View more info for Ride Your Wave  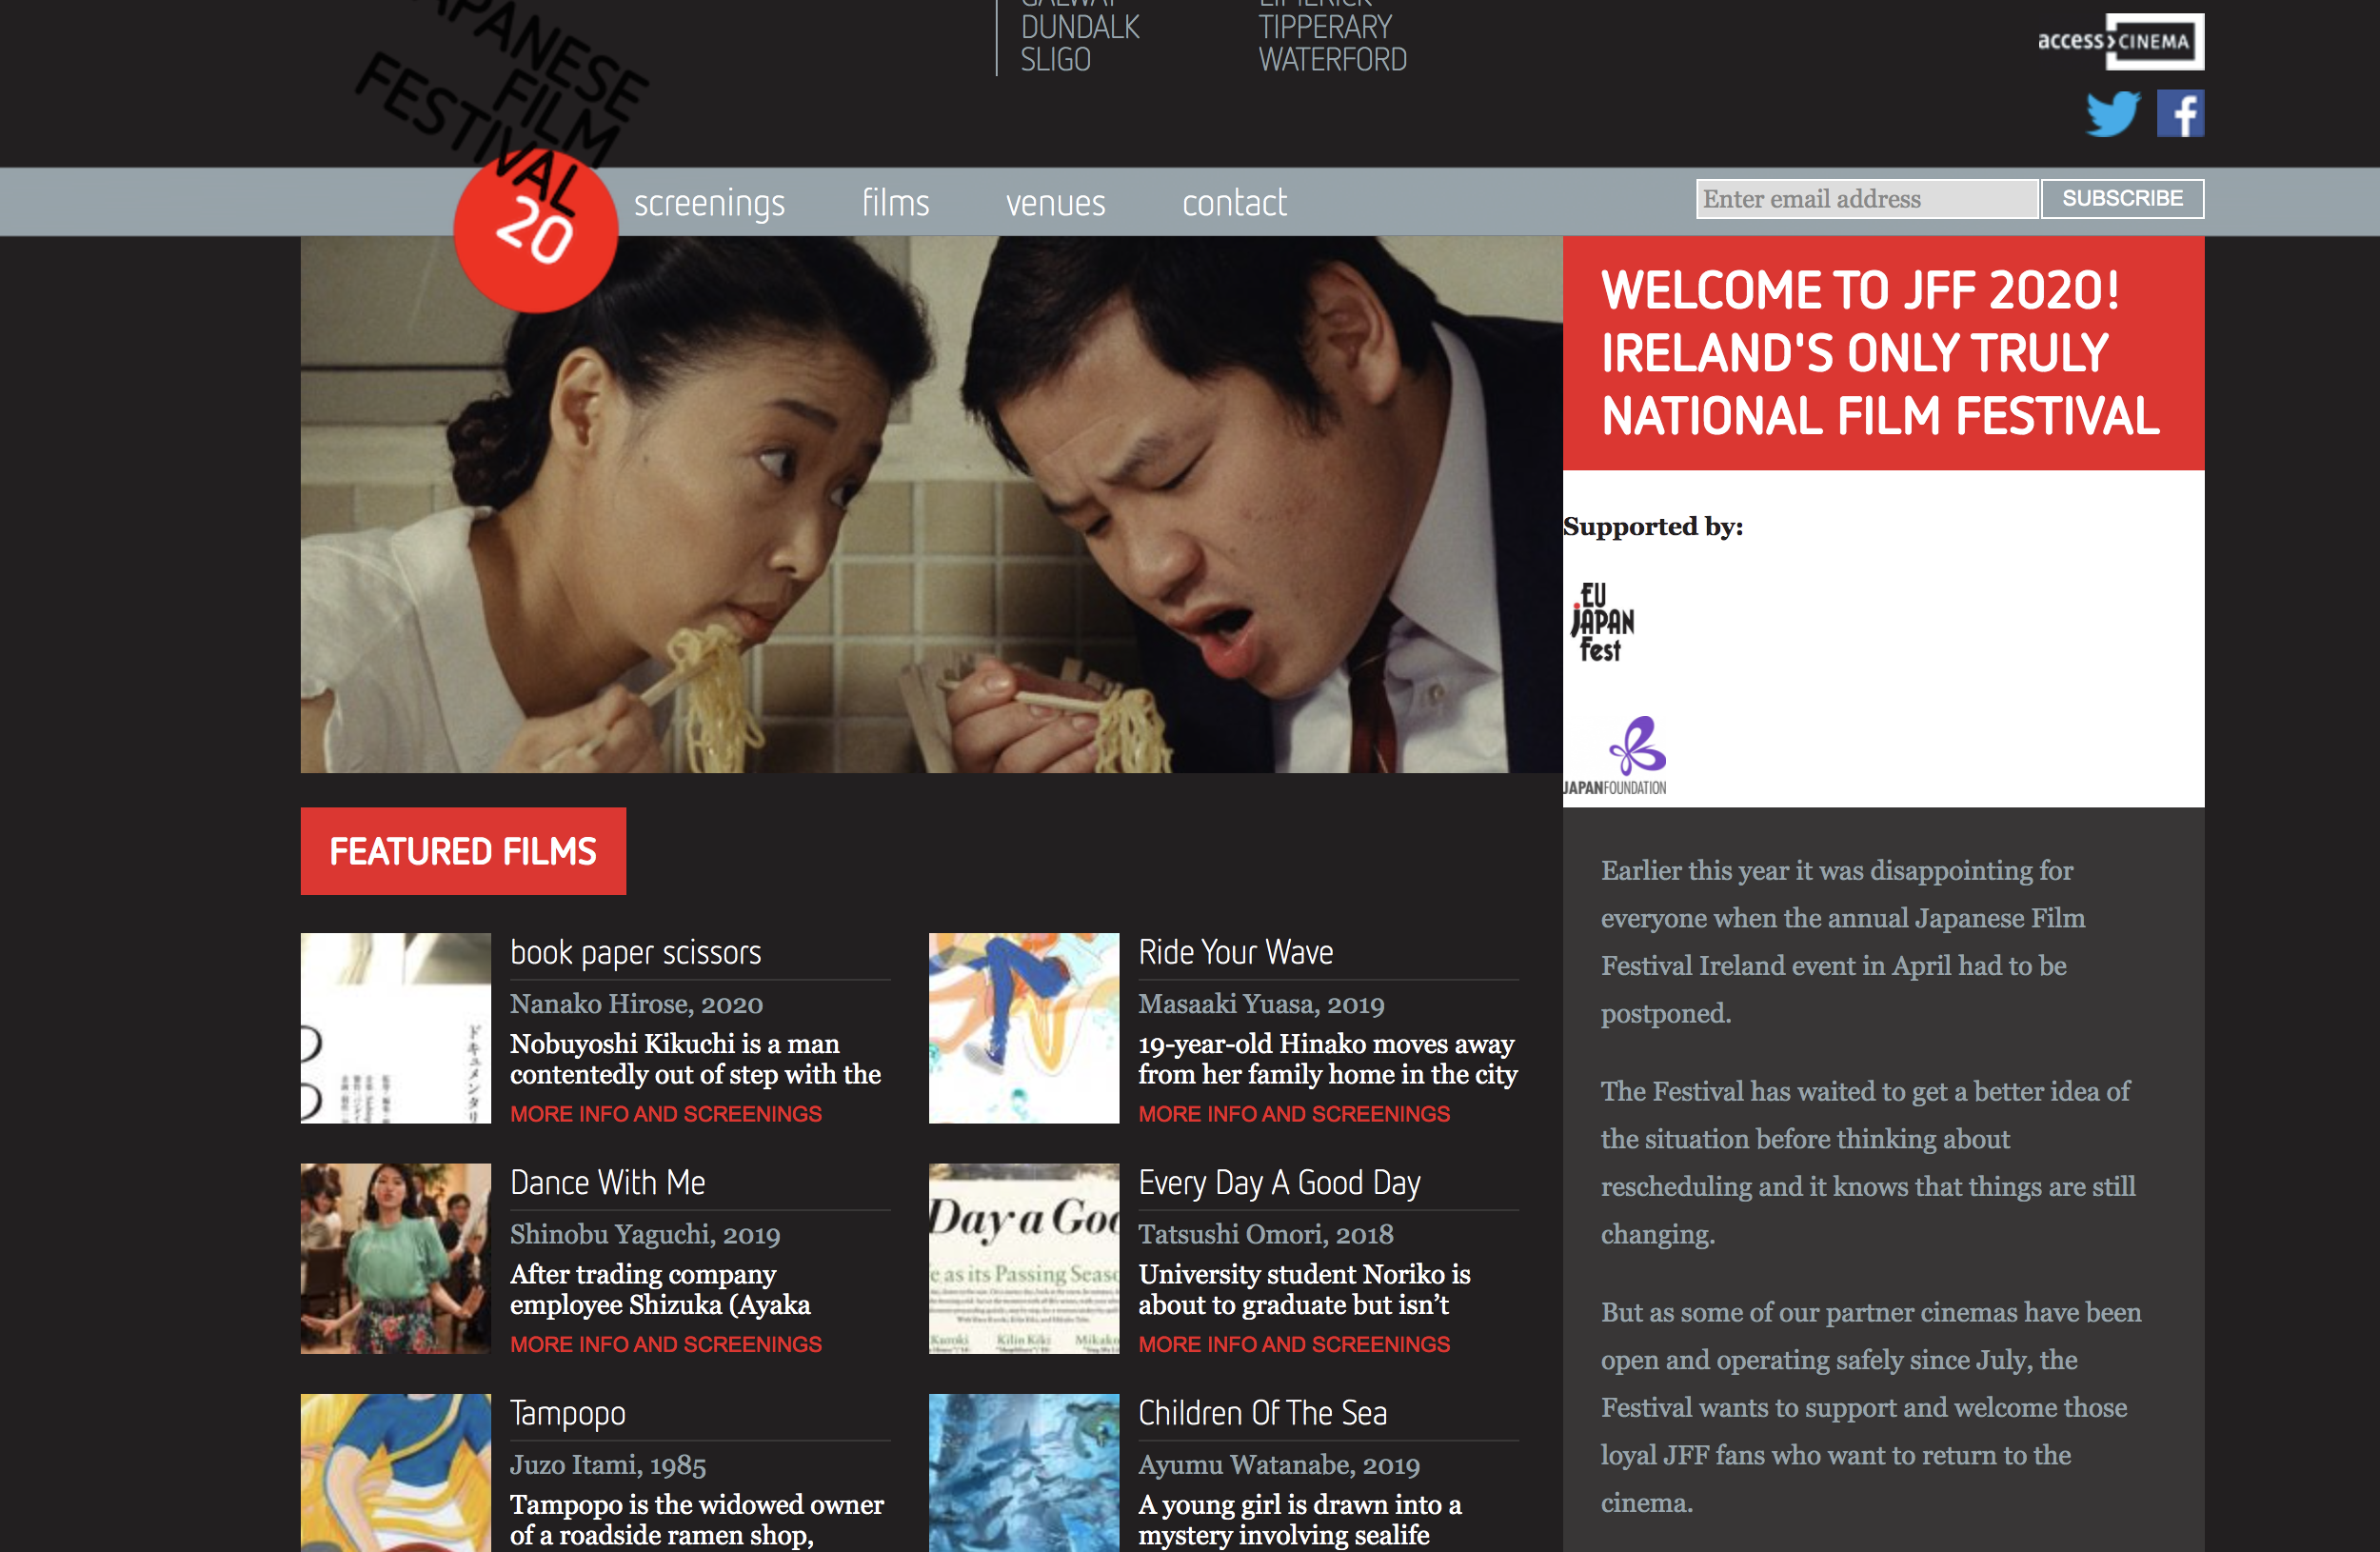[x=1294, y=1114]
